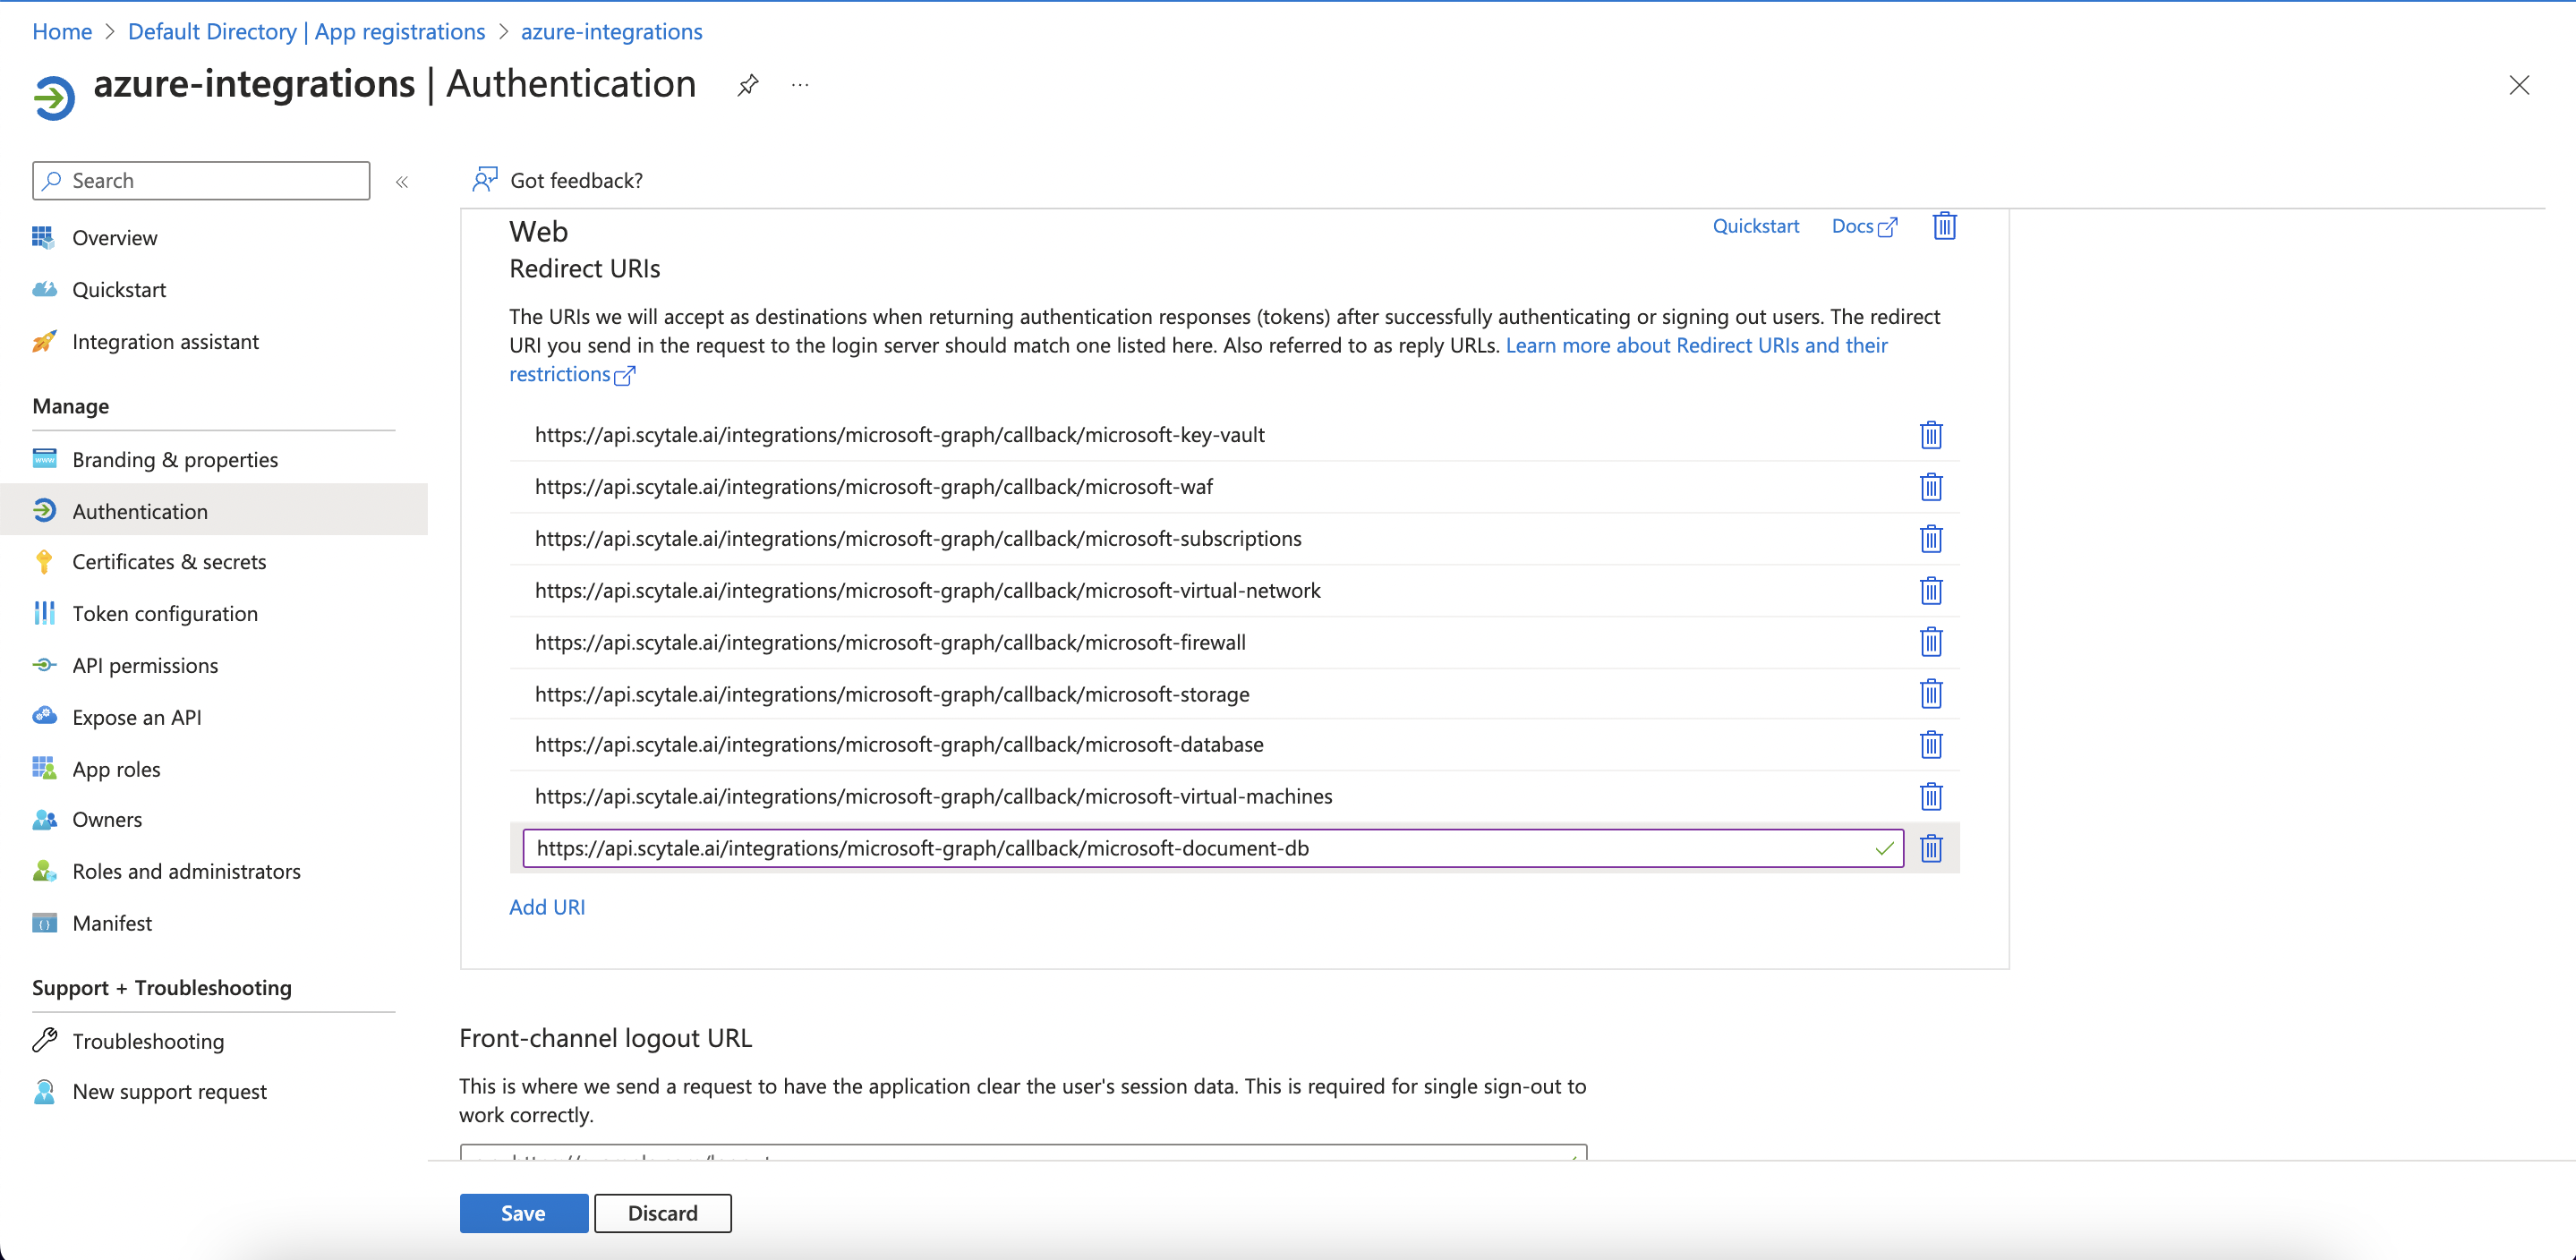Viewport: 2576px width, 1260px height.
Task: Delete the Web platform configuration
Action: click(1944, 226)
